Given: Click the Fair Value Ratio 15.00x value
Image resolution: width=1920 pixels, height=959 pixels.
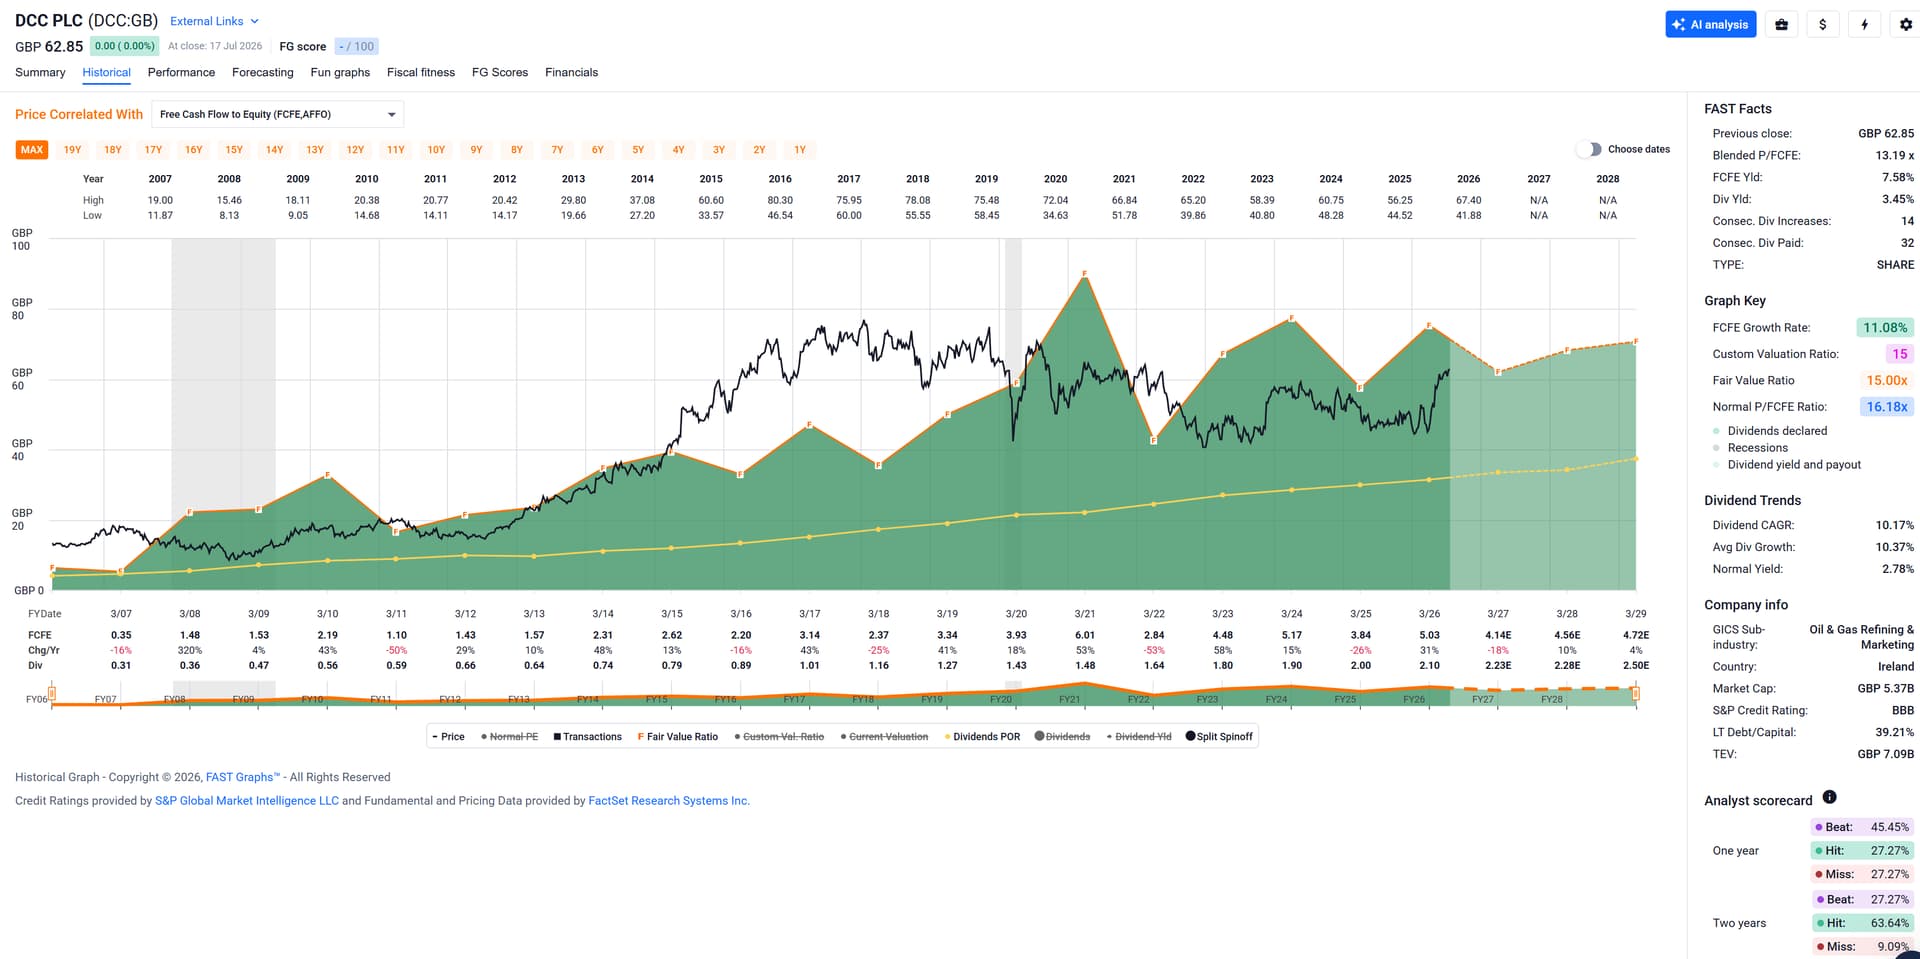Looking at the screenshot, I should (1887, 381).
